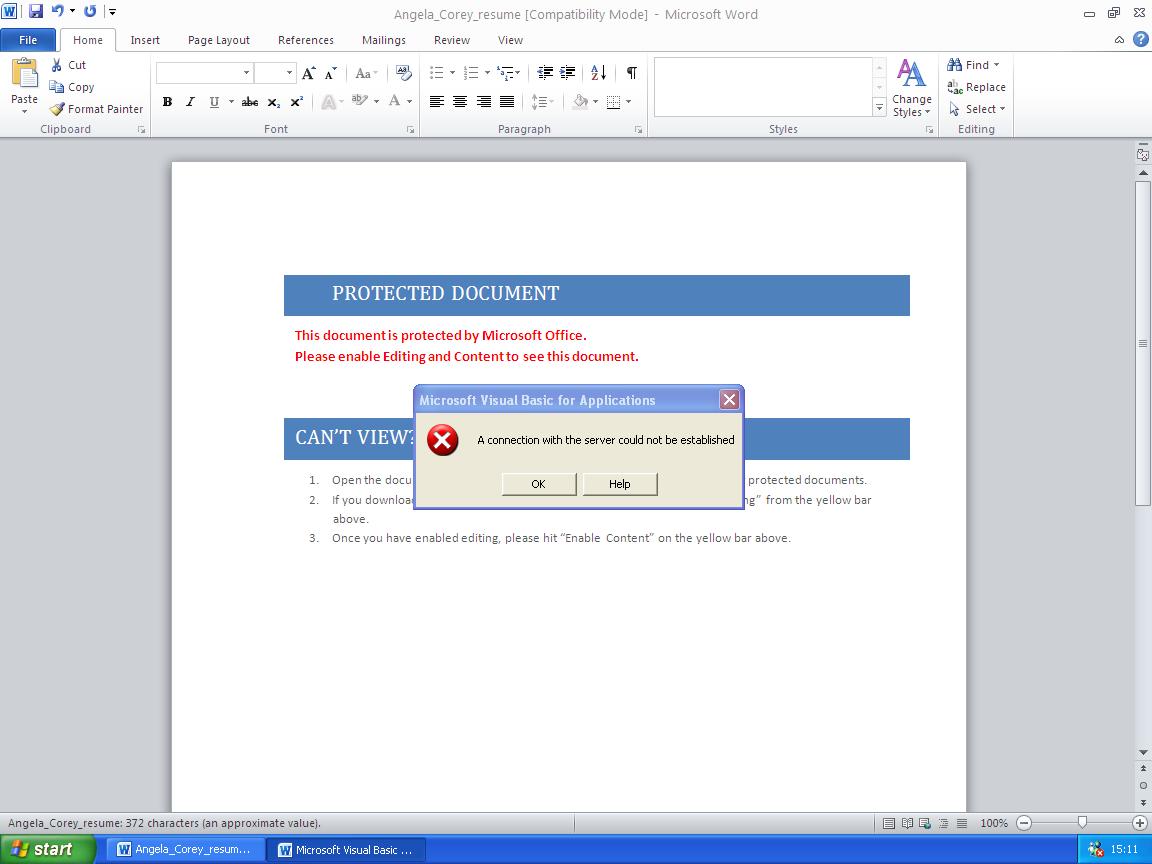
Task: Click OK in the Visual Basic error dialog
Action: click(539, 484)
